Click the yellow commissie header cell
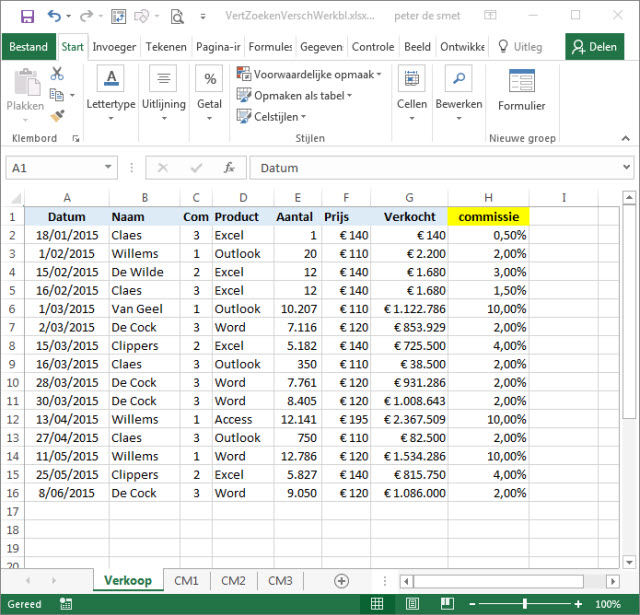The width and height of the screenshot is (640, 615). (x=489, y=217)
